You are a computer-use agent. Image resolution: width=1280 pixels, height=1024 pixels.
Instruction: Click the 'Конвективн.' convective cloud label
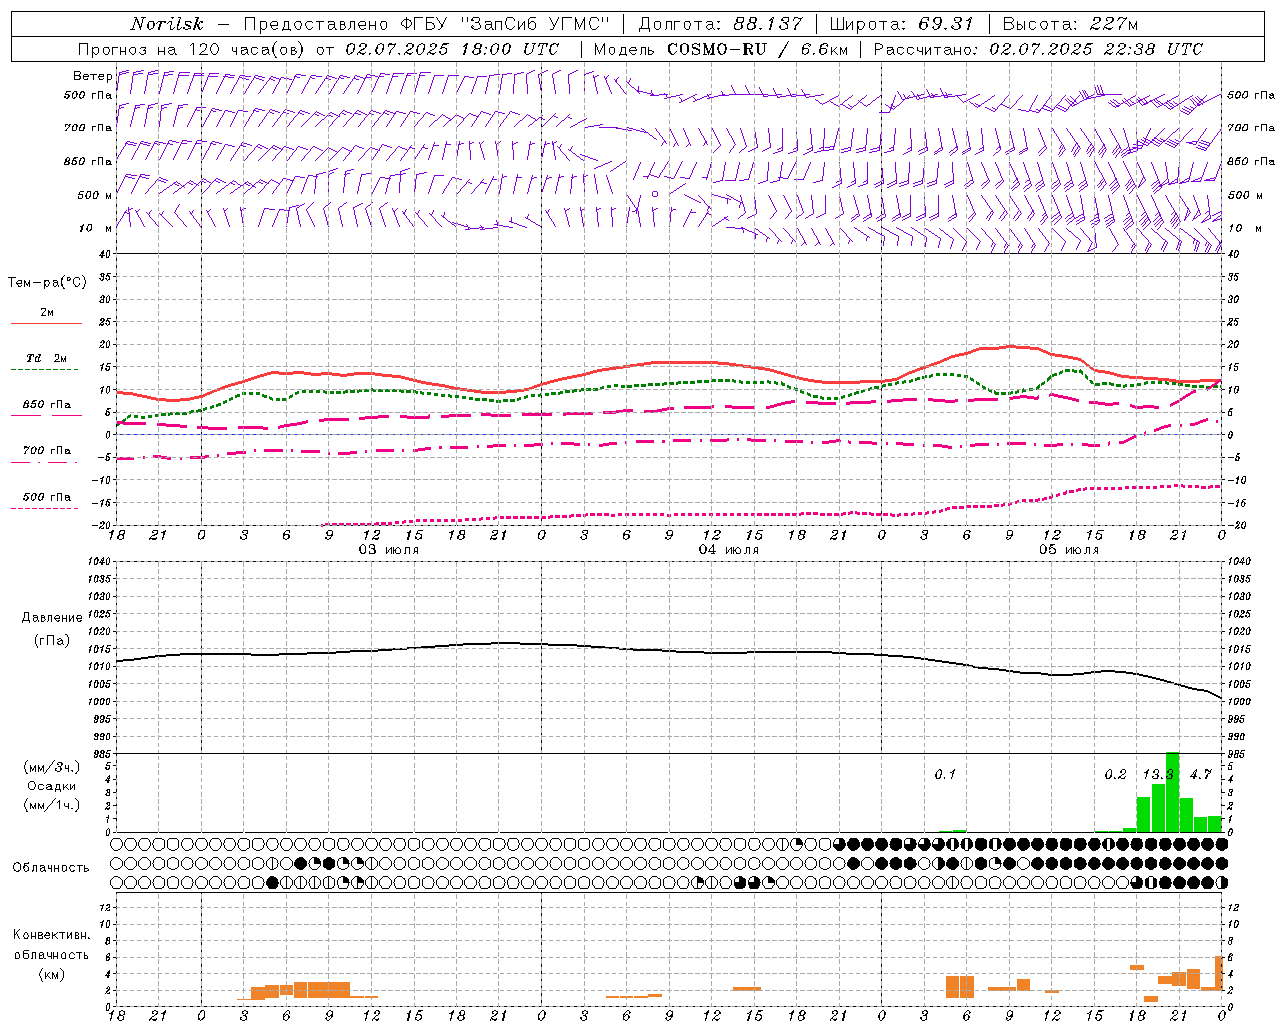51,935
